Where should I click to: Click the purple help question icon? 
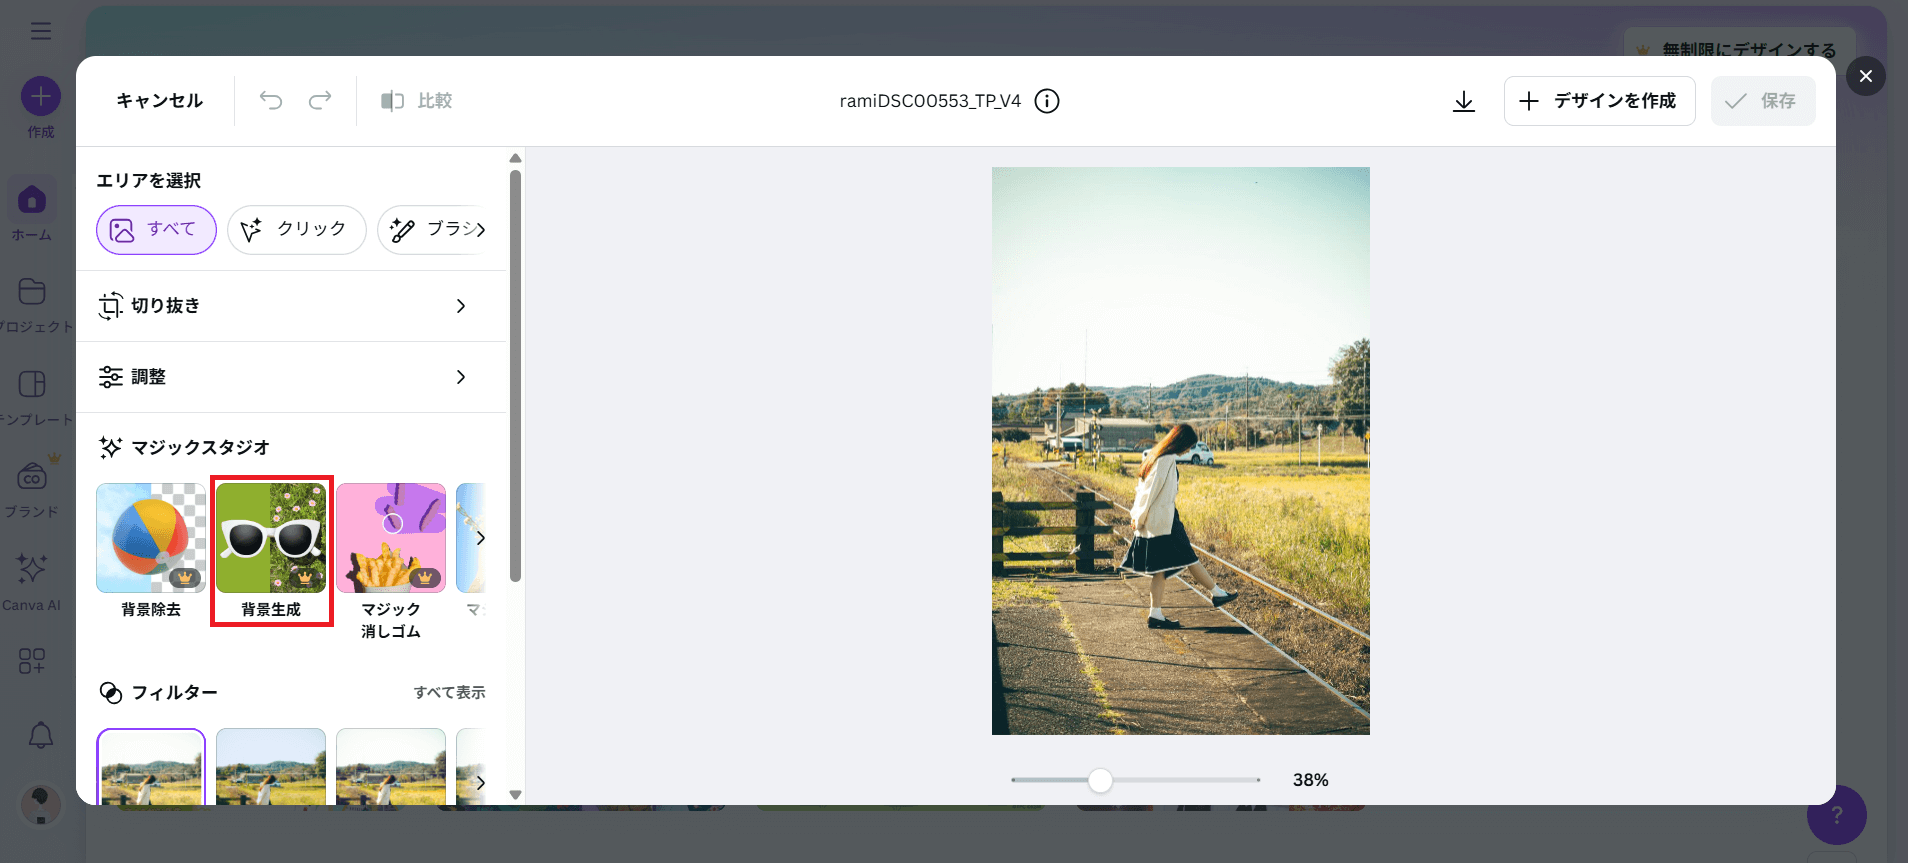tap(1836, 815)
